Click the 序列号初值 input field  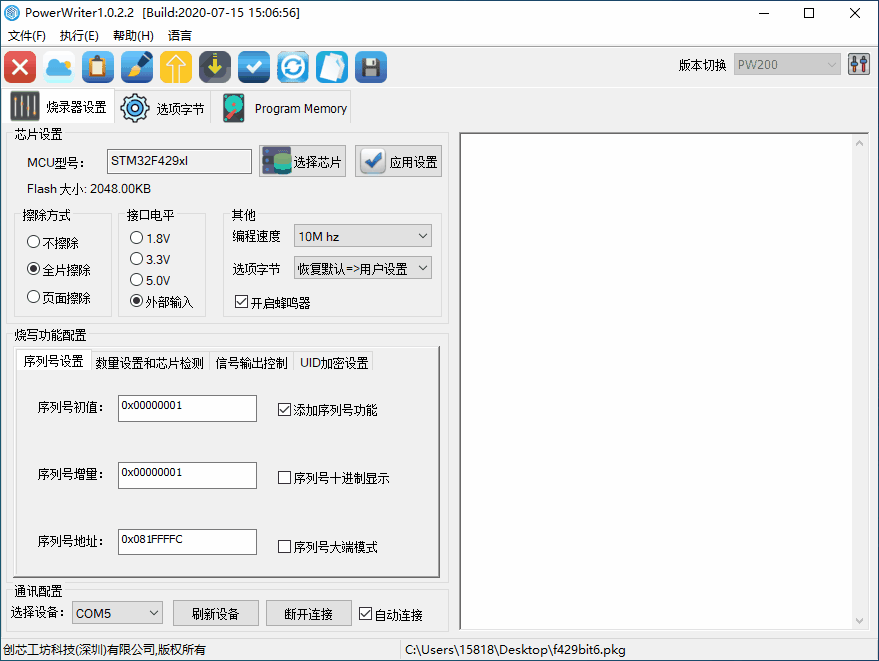click(x=187, y=408)
